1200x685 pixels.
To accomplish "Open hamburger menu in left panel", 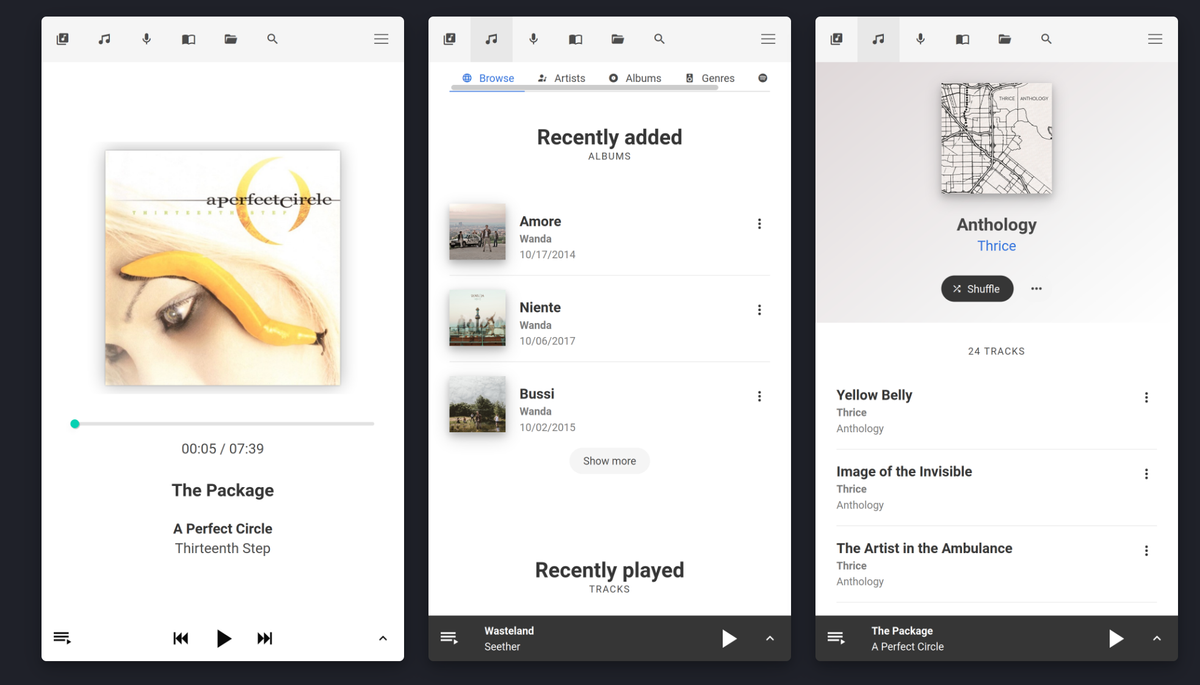I will coord(381,39).
